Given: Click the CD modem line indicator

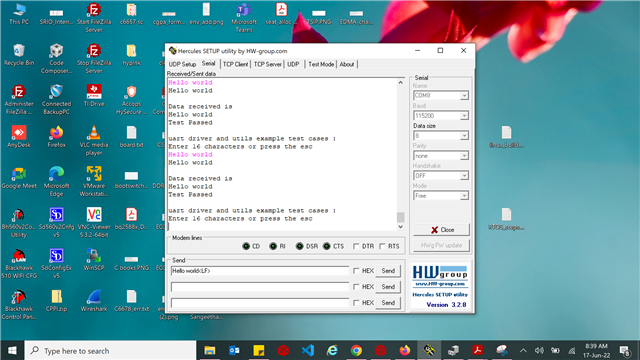Looking at the screenshot, I should point(246,246).
